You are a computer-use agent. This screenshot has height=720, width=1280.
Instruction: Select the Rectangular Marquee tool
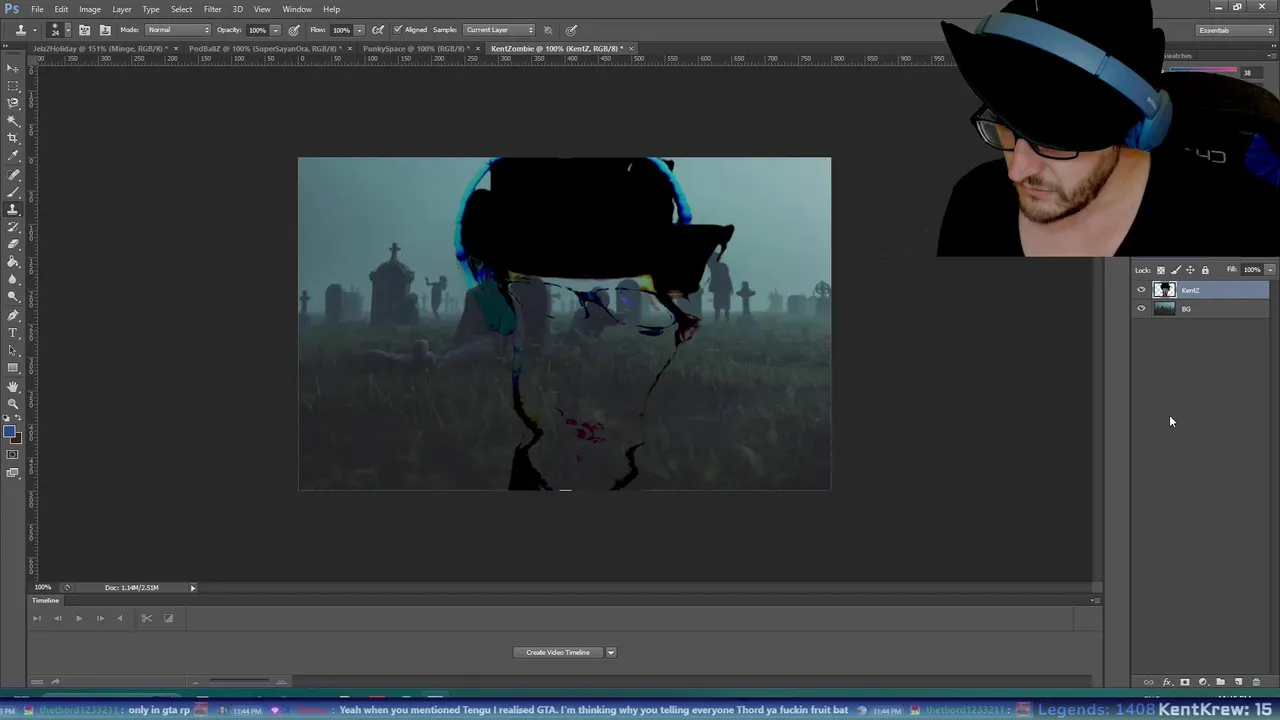tap(13, 86)
